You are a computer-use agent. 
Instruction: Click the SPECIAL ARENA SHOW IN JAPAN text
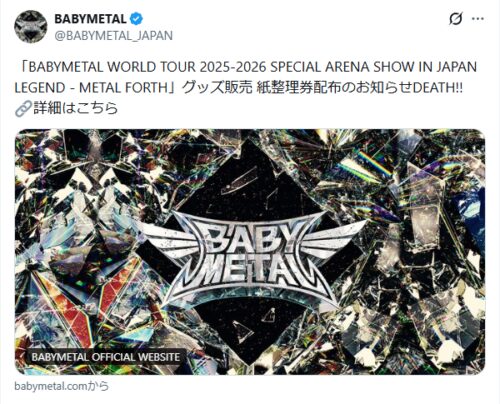pos(374,67)
